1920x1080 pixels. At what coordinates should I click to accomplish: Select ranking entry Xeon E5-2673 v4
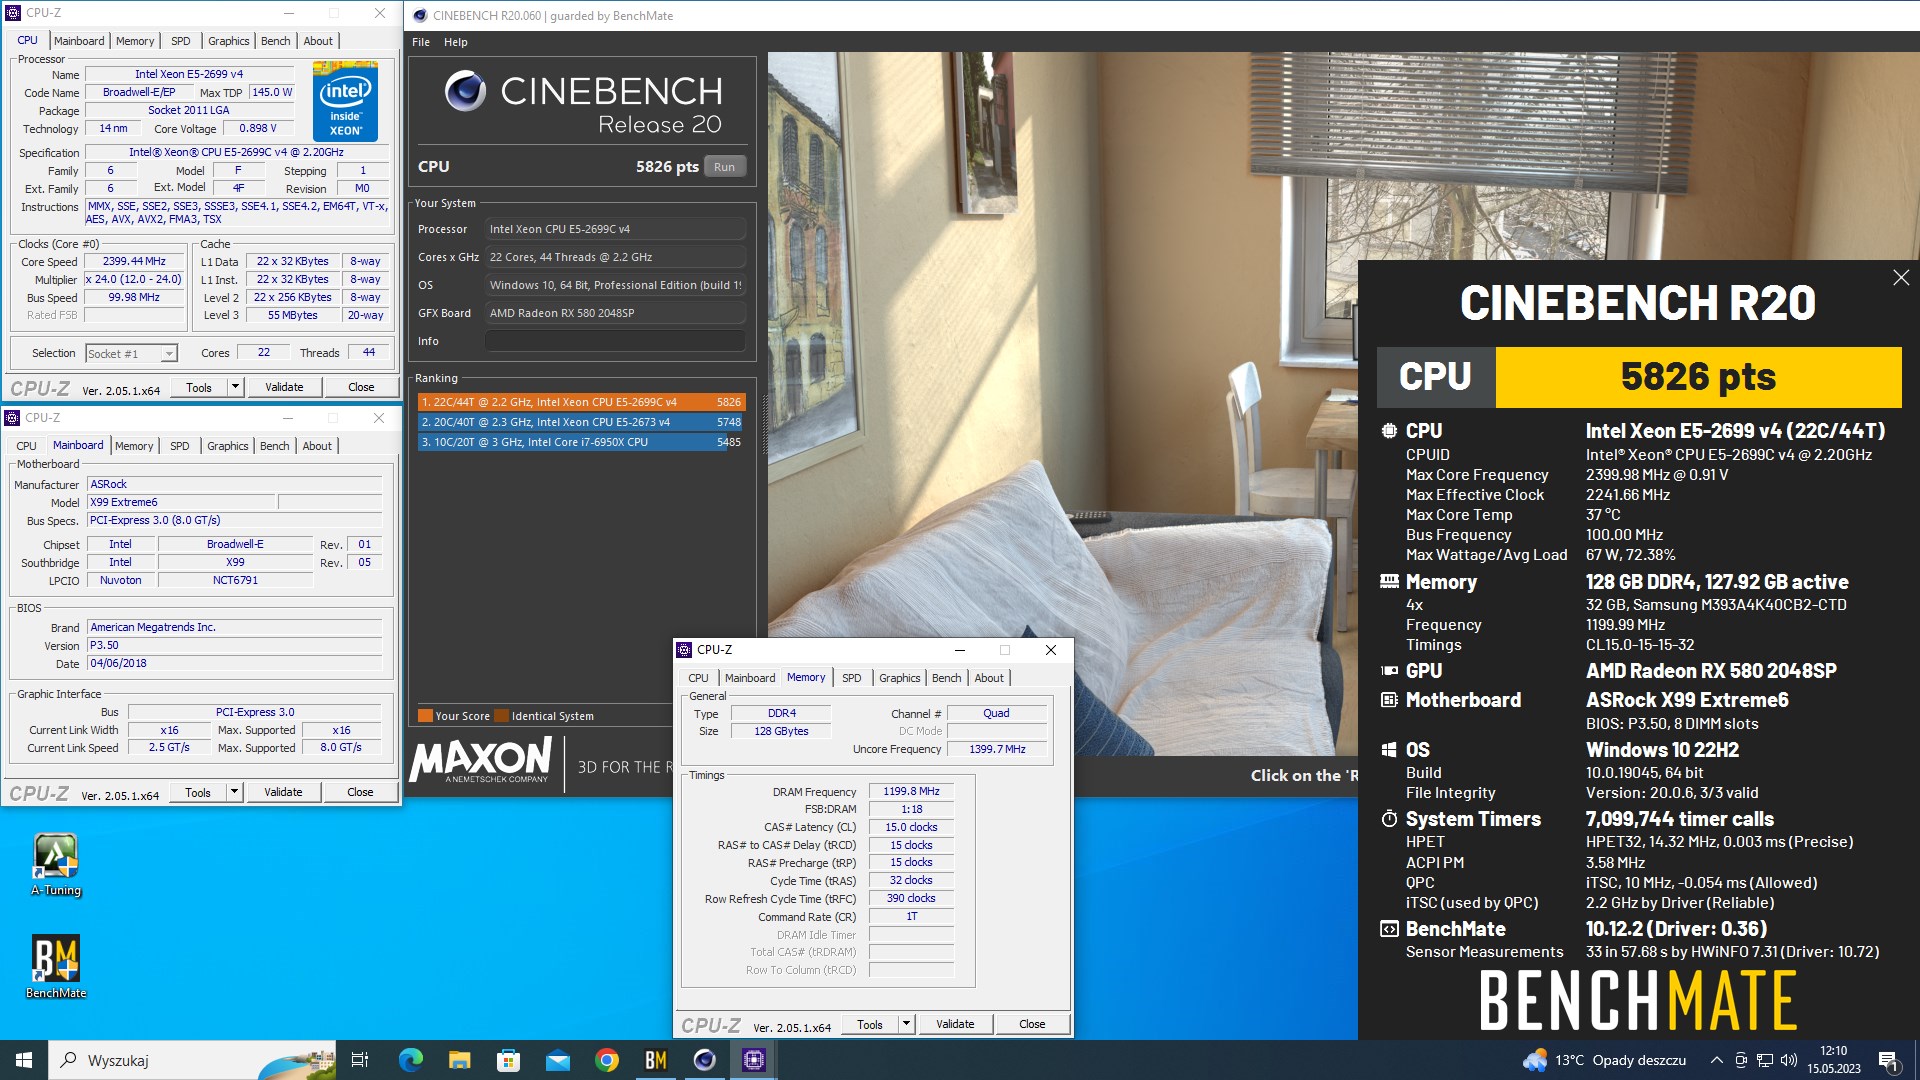tap(581, 422)
